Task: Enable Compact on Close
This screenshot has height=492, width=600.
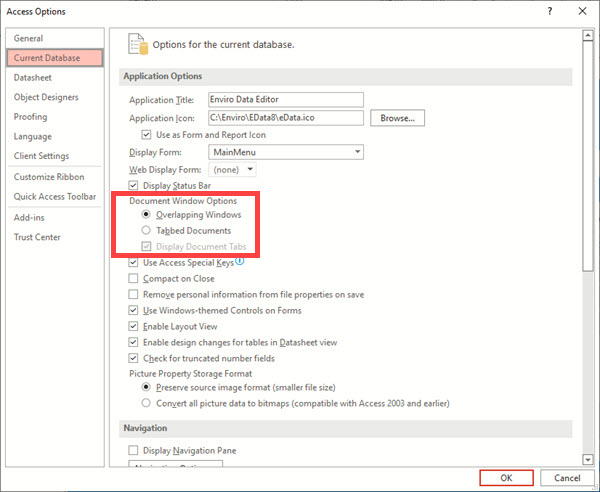Action: [133, 279]
